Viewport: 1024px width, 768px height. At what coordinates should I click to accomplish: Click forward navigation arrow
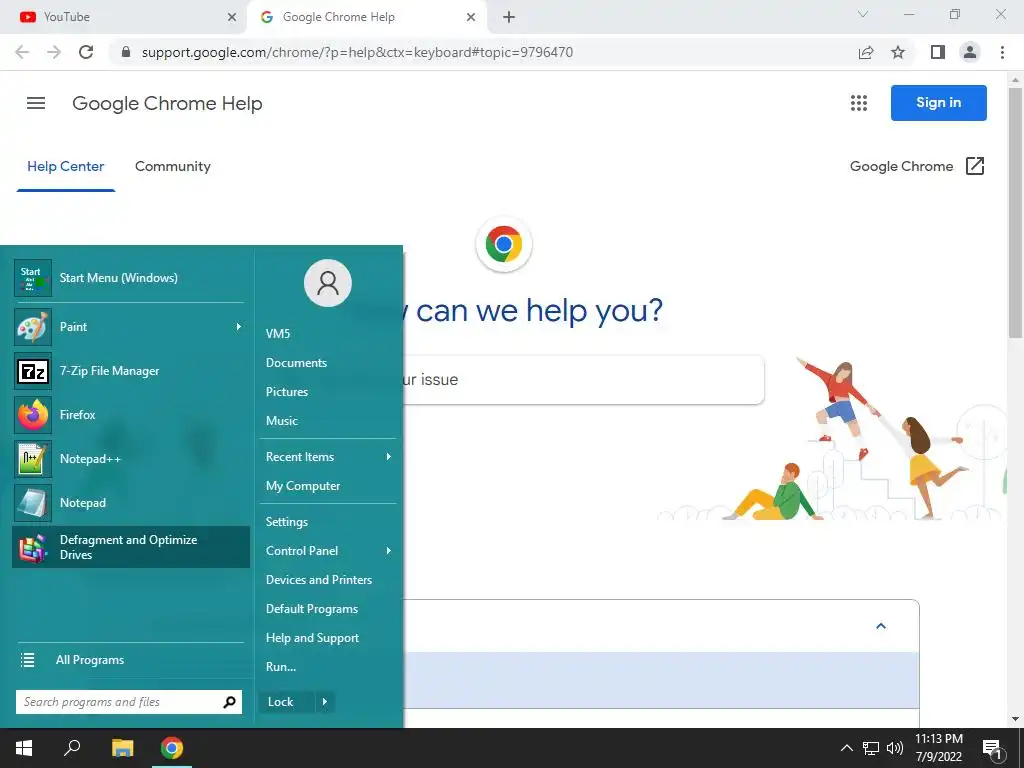pyautogui.click(x=54, y=52)
